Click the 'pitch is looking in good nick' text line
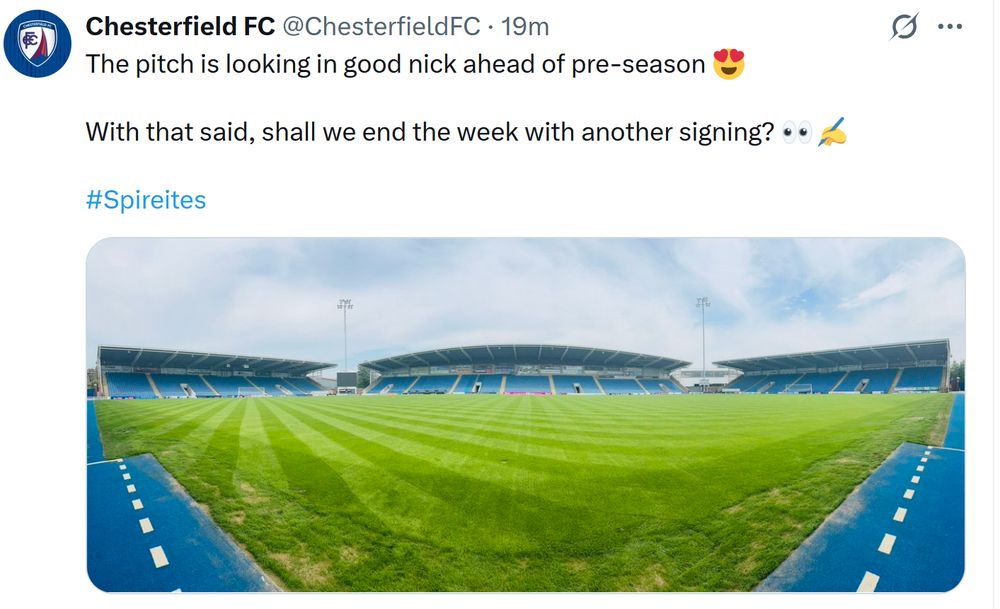This screenshot has width=1000, height=609. (395, 65)
